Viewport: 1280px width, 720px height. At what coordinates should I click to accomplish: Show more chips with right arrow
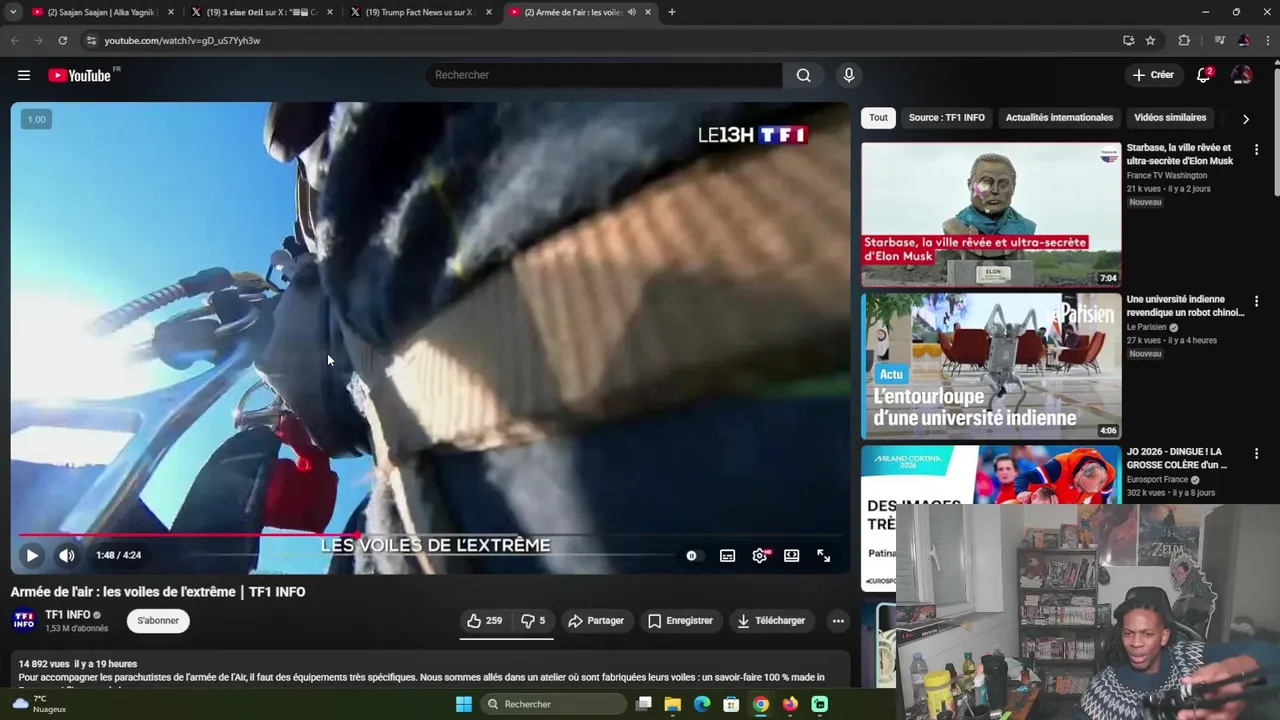tap(1245, 119)
